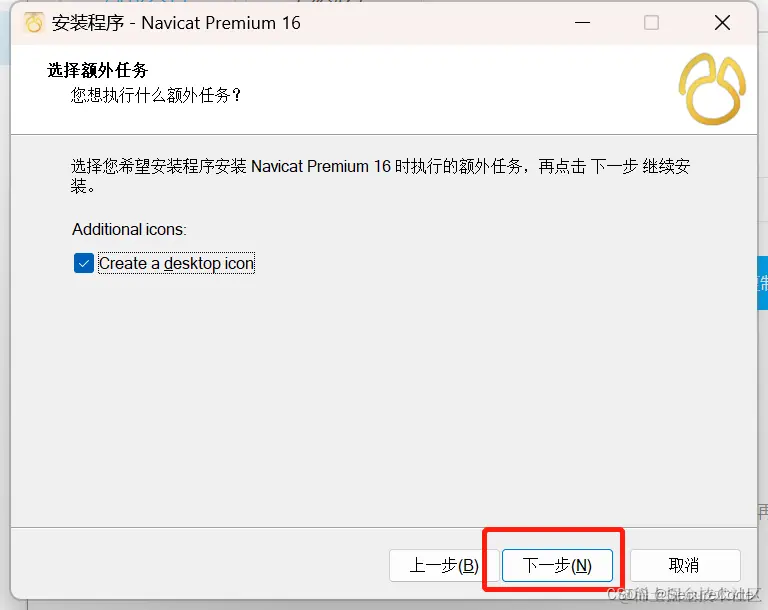768x610 pixels.
Task: Continue with the 下一步(N) button
Action: click(x=557, y=565)
